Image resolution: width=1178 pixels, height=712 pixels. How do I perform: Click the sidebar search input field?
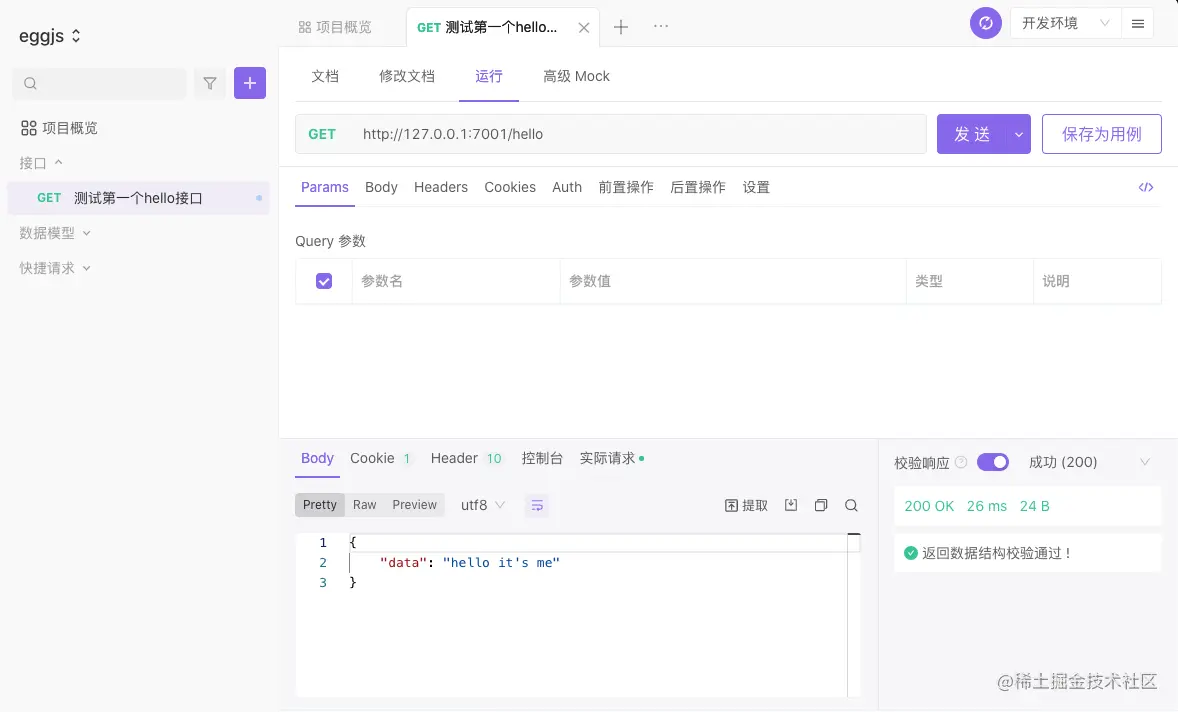tap(99, 83)
